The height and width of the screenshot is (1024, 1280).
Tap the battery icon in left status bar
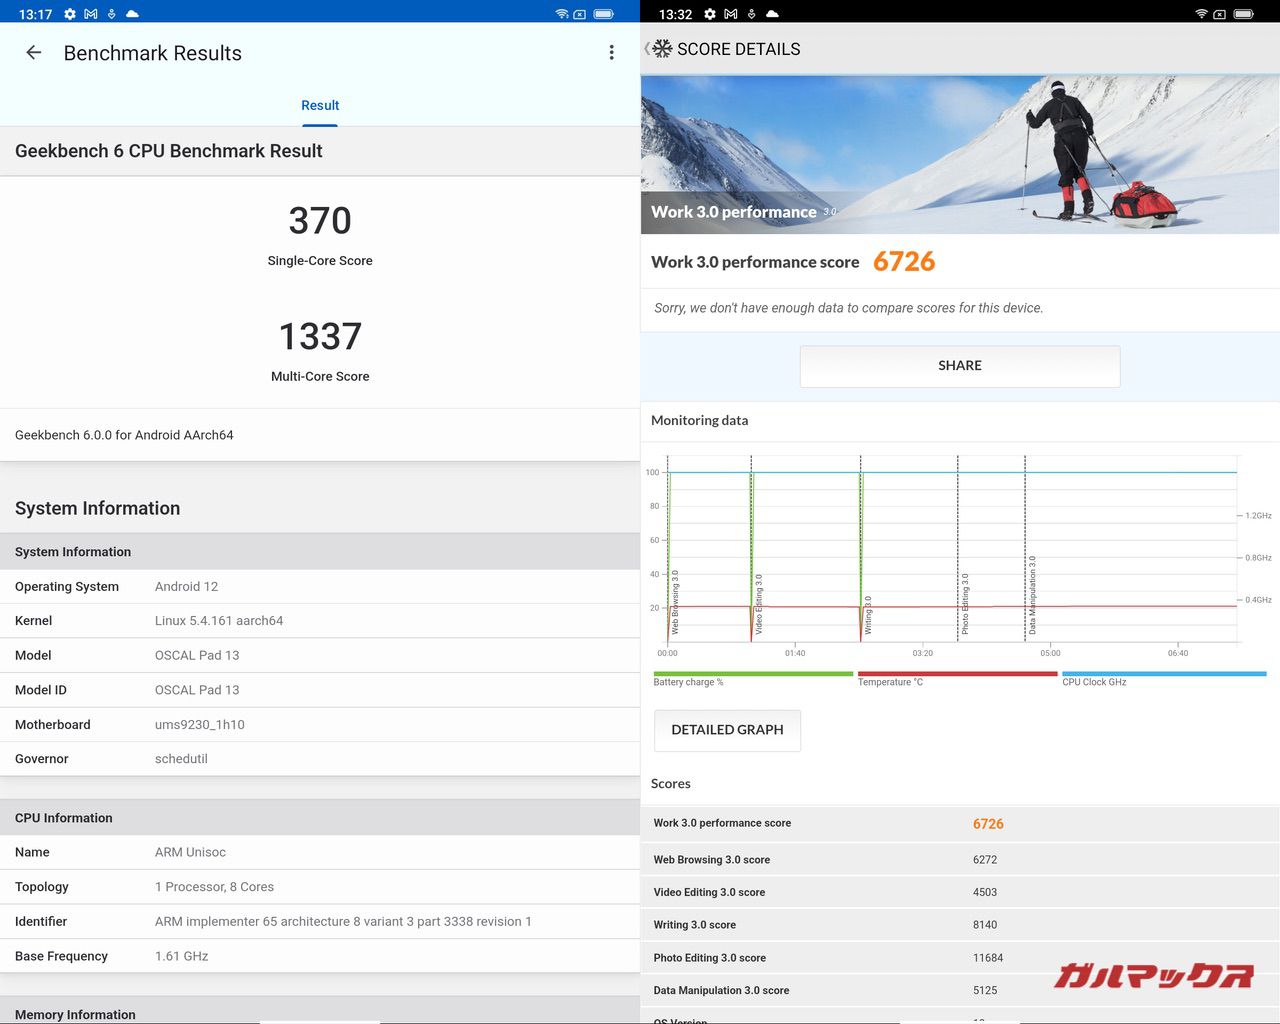point(604,14)
